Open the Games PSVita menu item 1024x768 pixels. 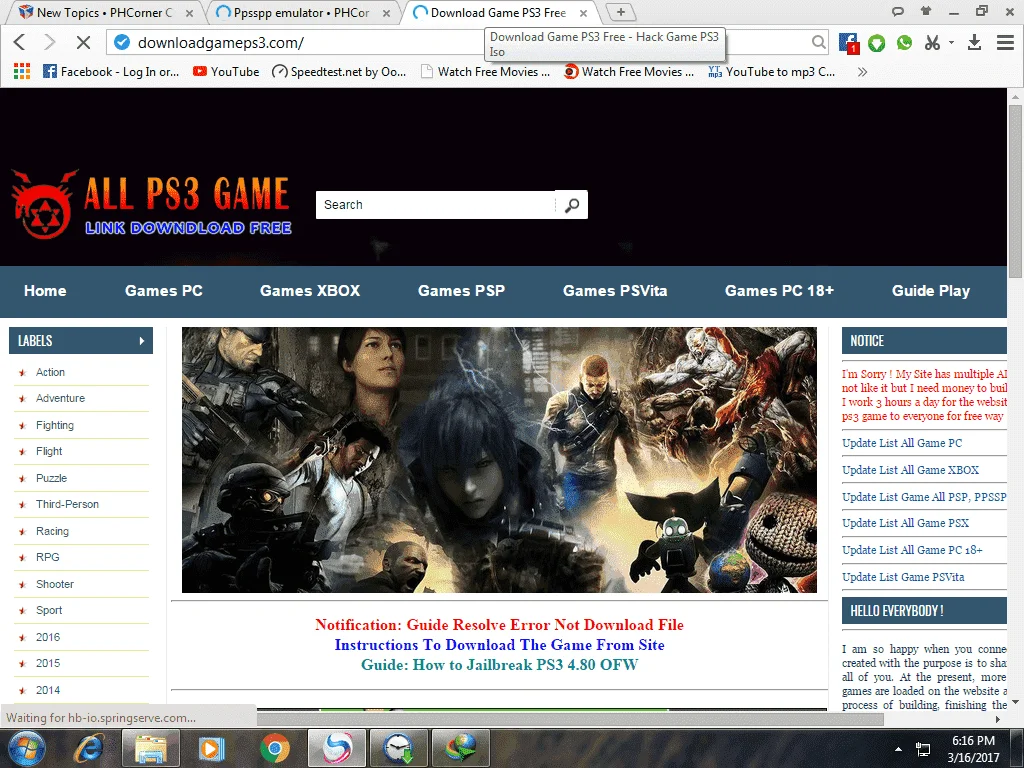coord(615,291)
